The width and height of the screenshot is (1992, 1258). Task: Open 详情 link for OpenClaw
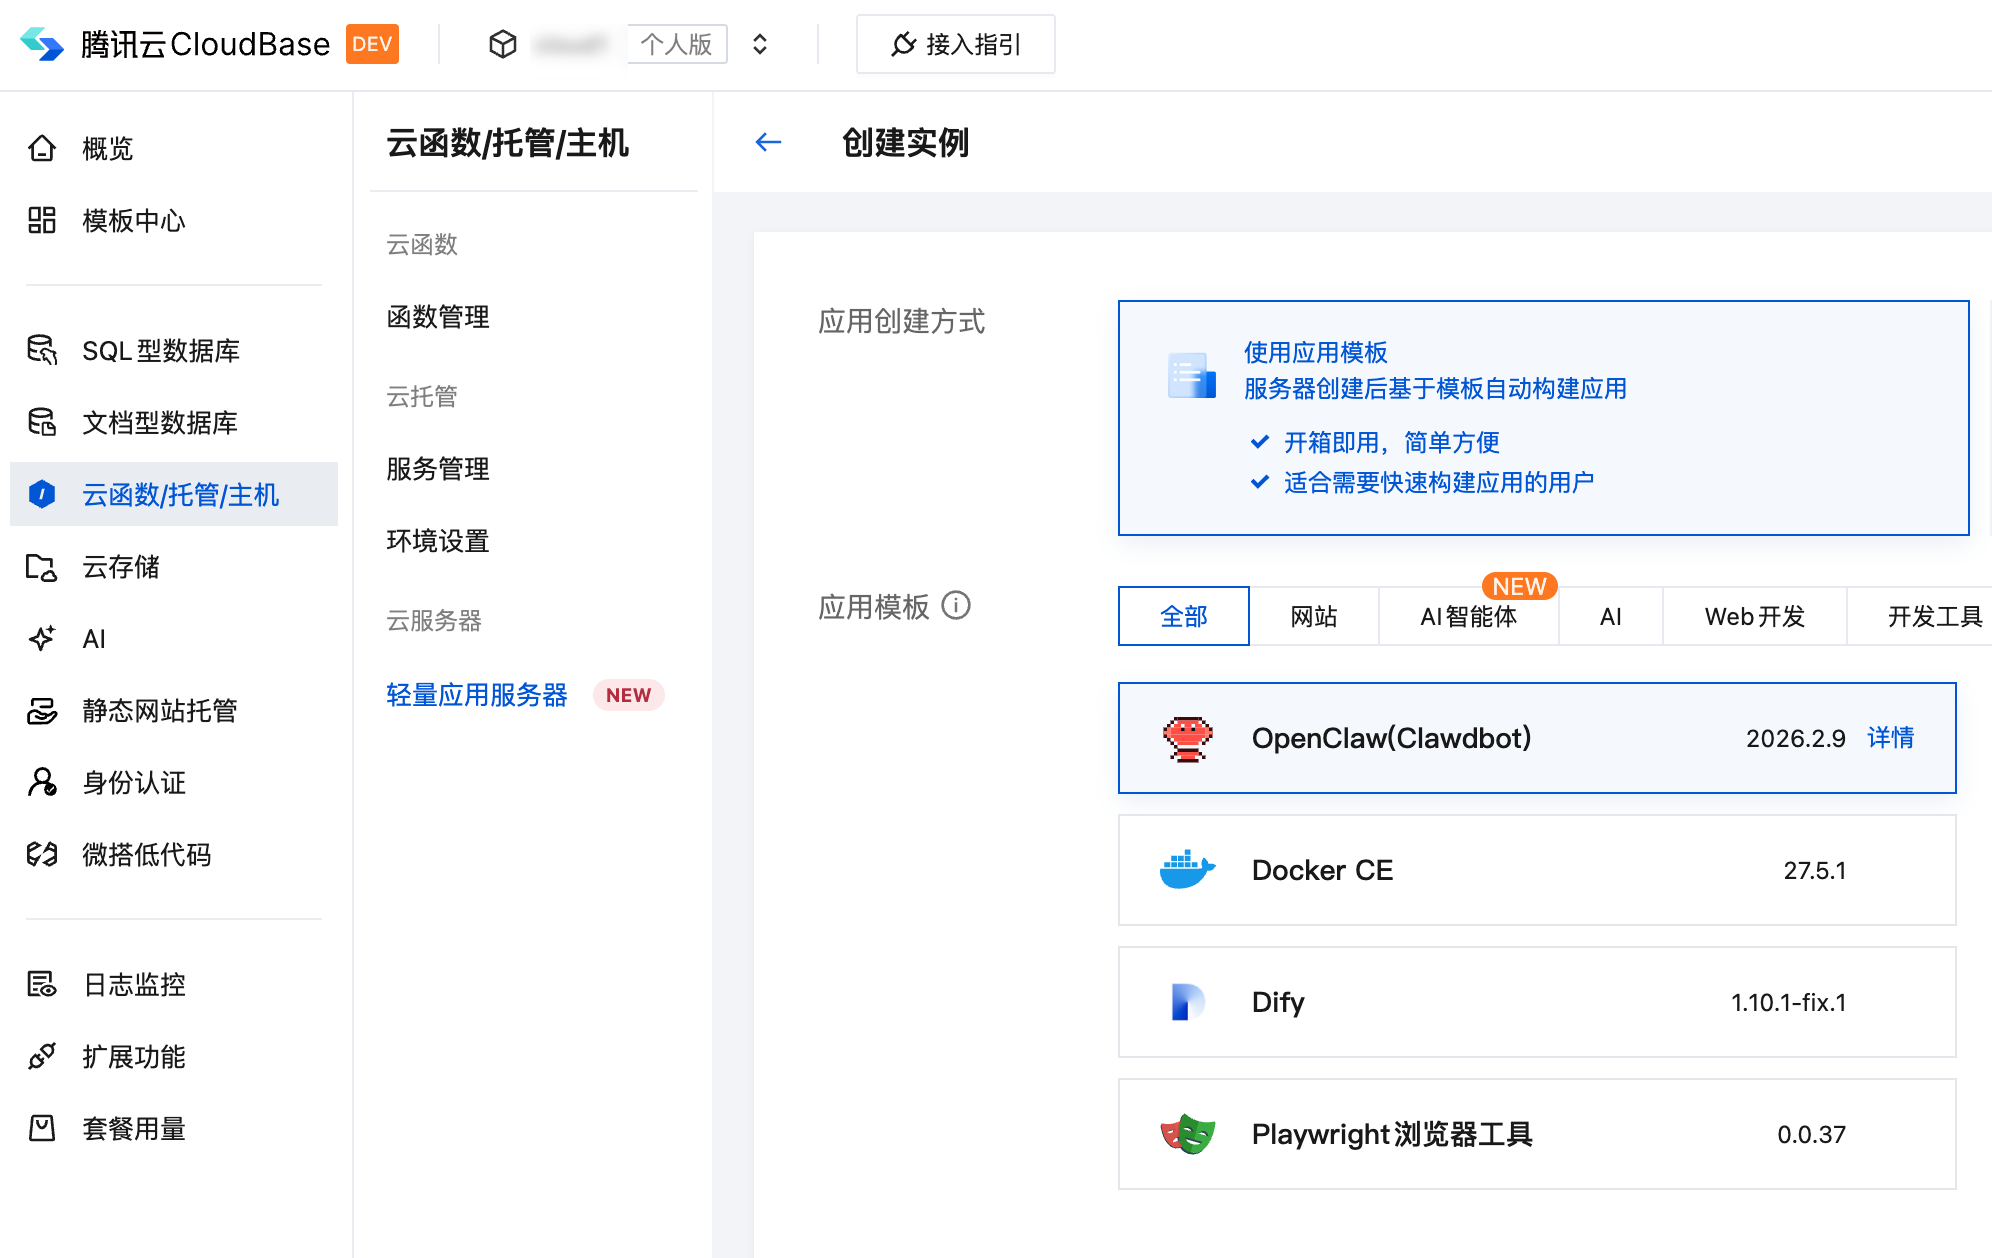1890,738
